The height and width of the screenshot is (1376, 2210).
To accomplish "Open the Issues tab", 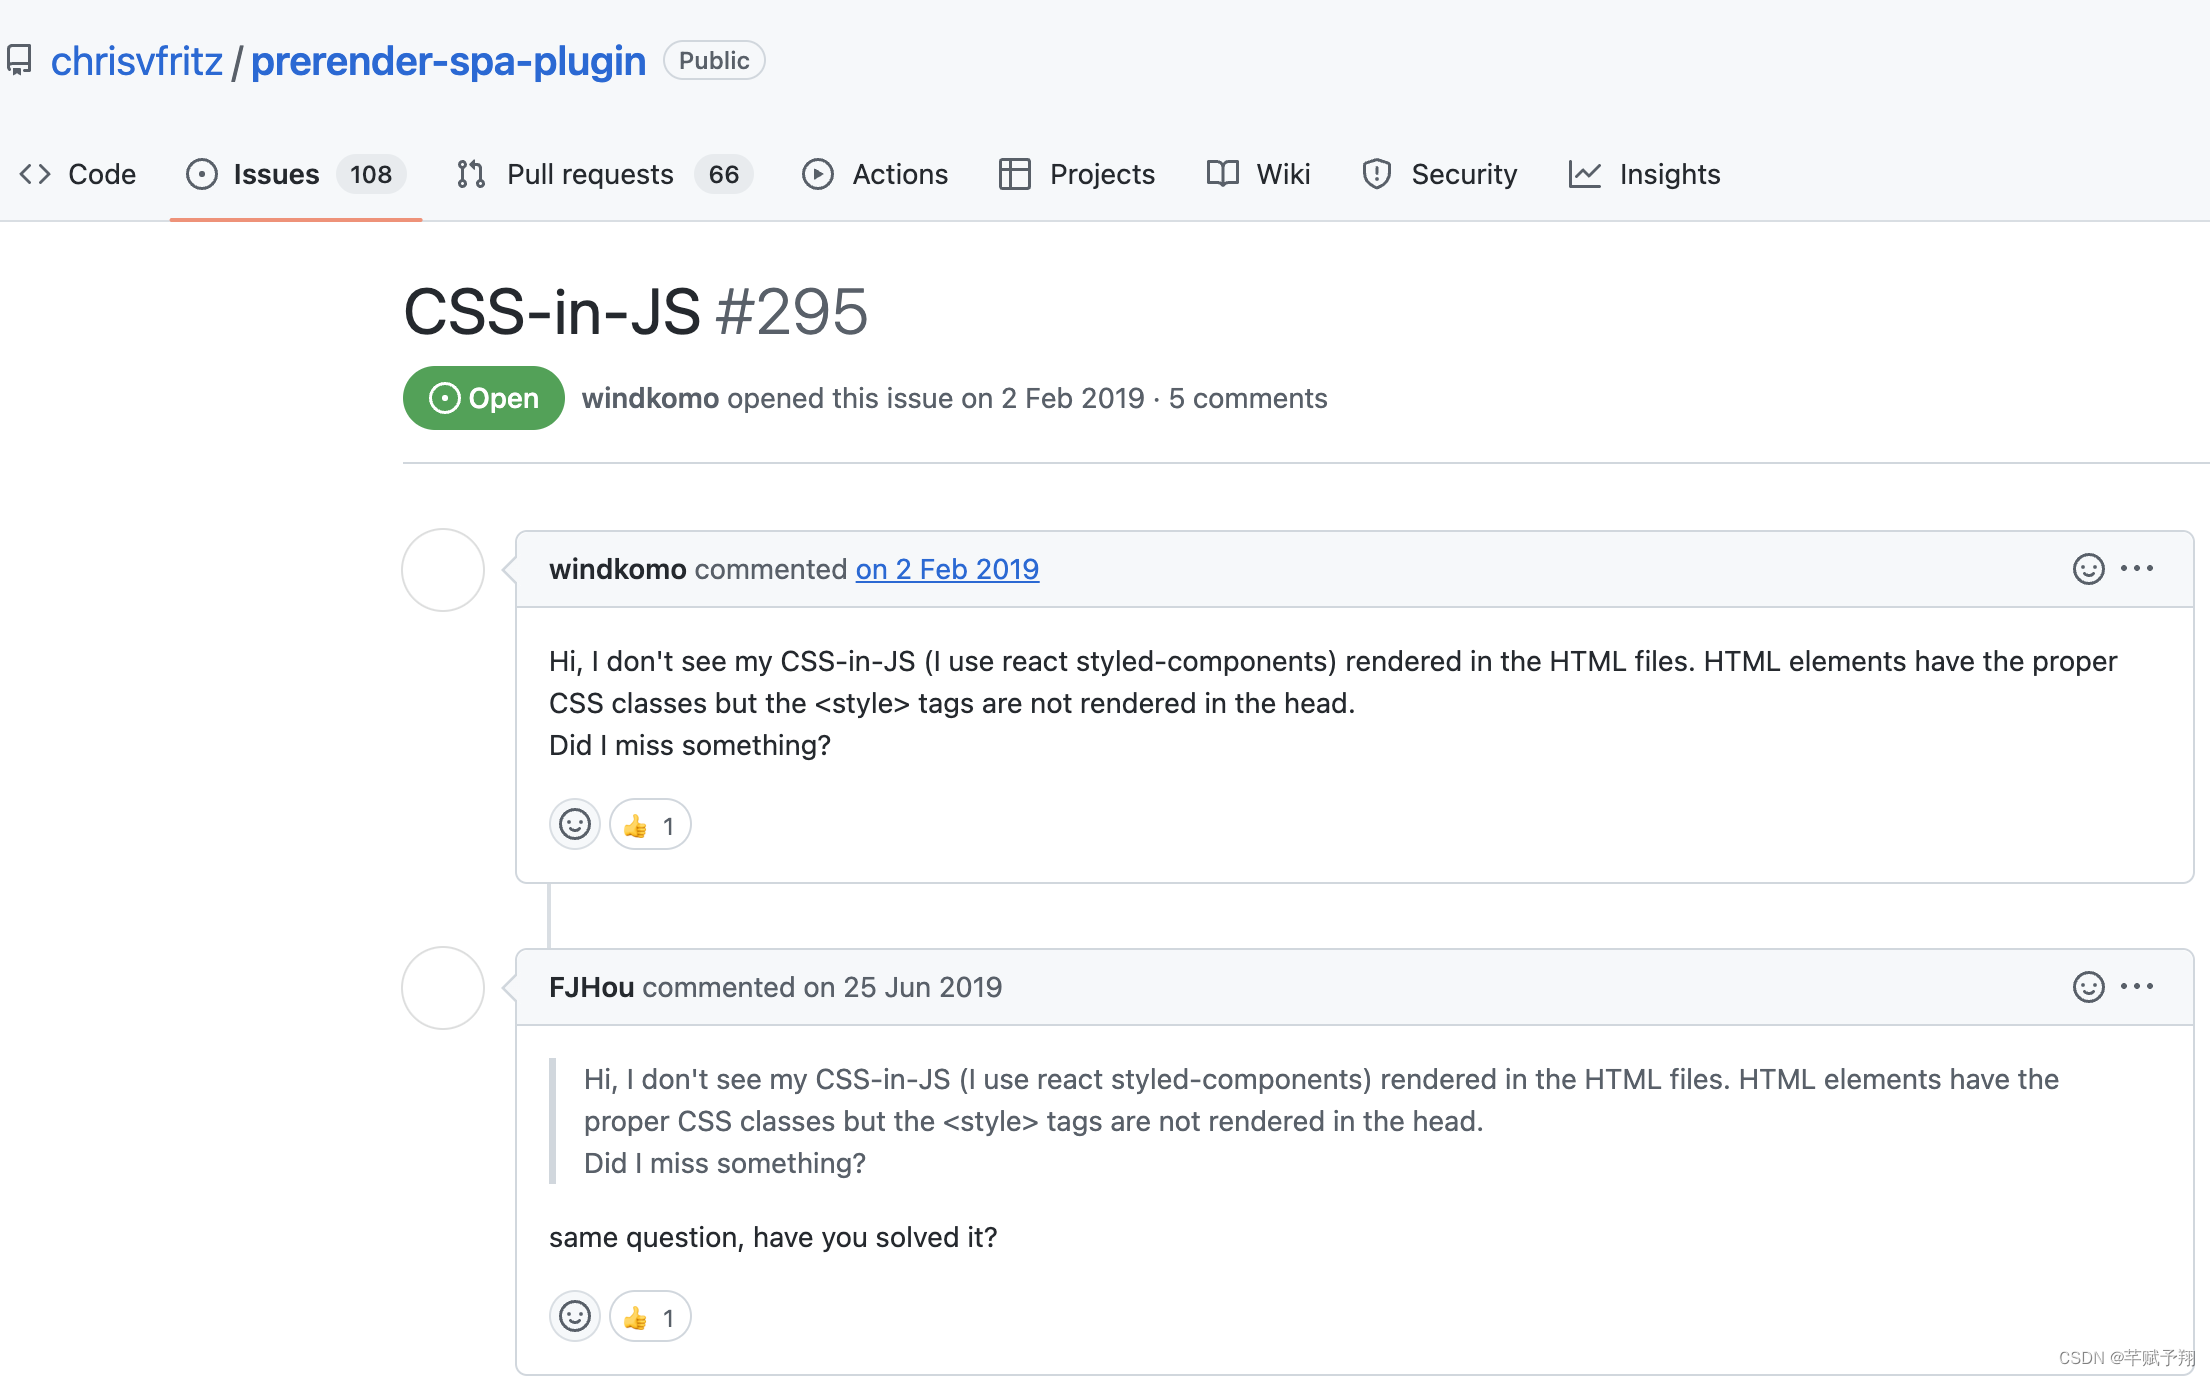I will (295, 174).
